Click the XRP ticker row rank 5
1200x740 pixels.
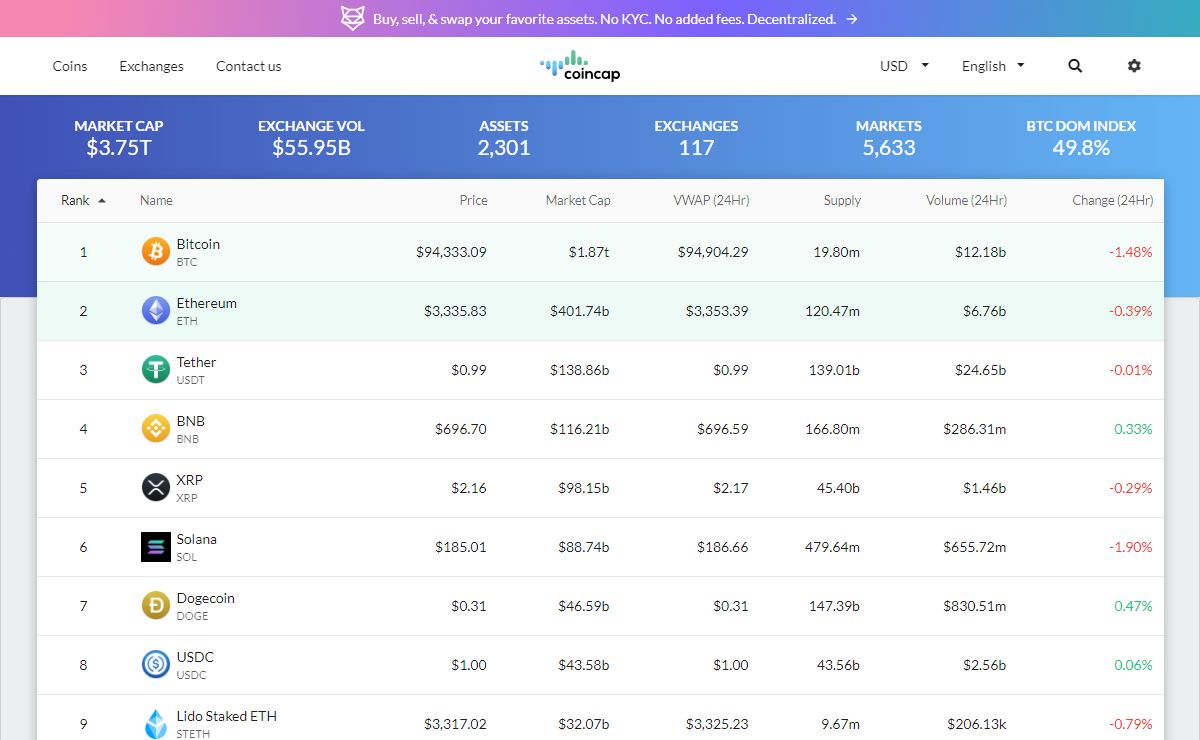(x=600, y=488)
